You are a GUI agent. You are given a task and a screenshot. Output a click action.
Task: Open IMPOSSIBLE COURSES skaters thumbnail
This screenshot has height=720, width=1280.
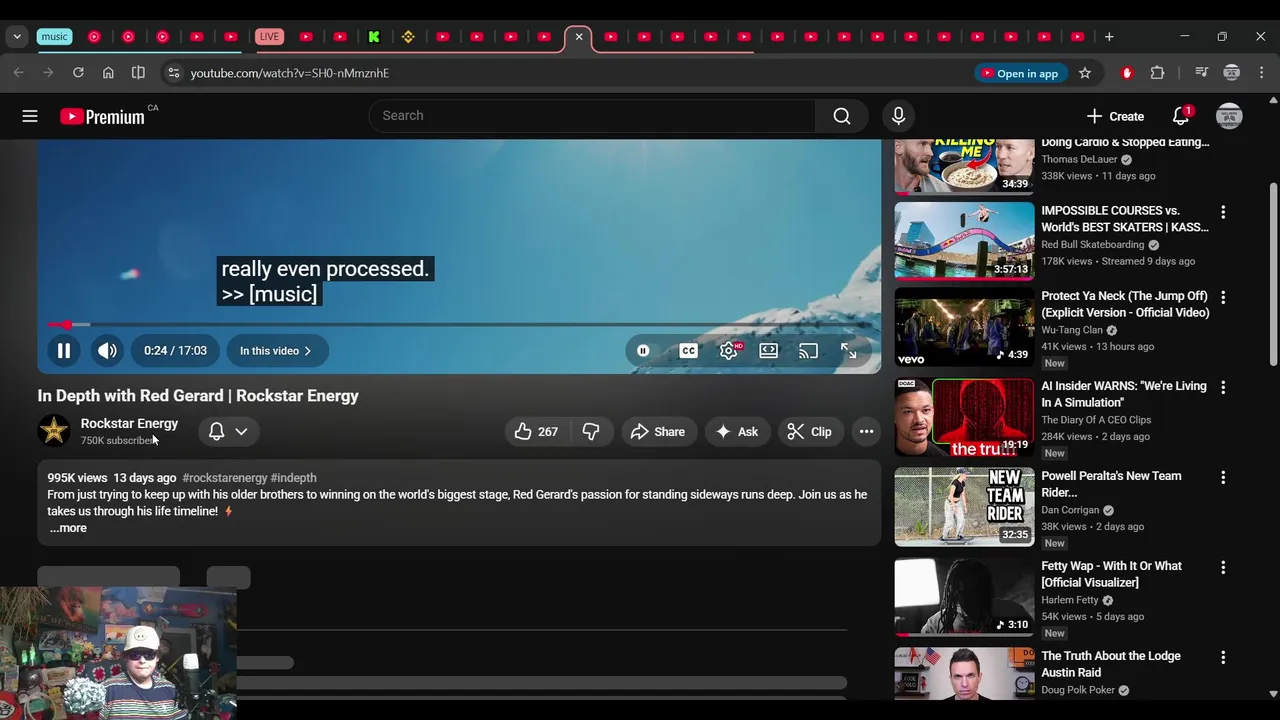tap(964, 241)
